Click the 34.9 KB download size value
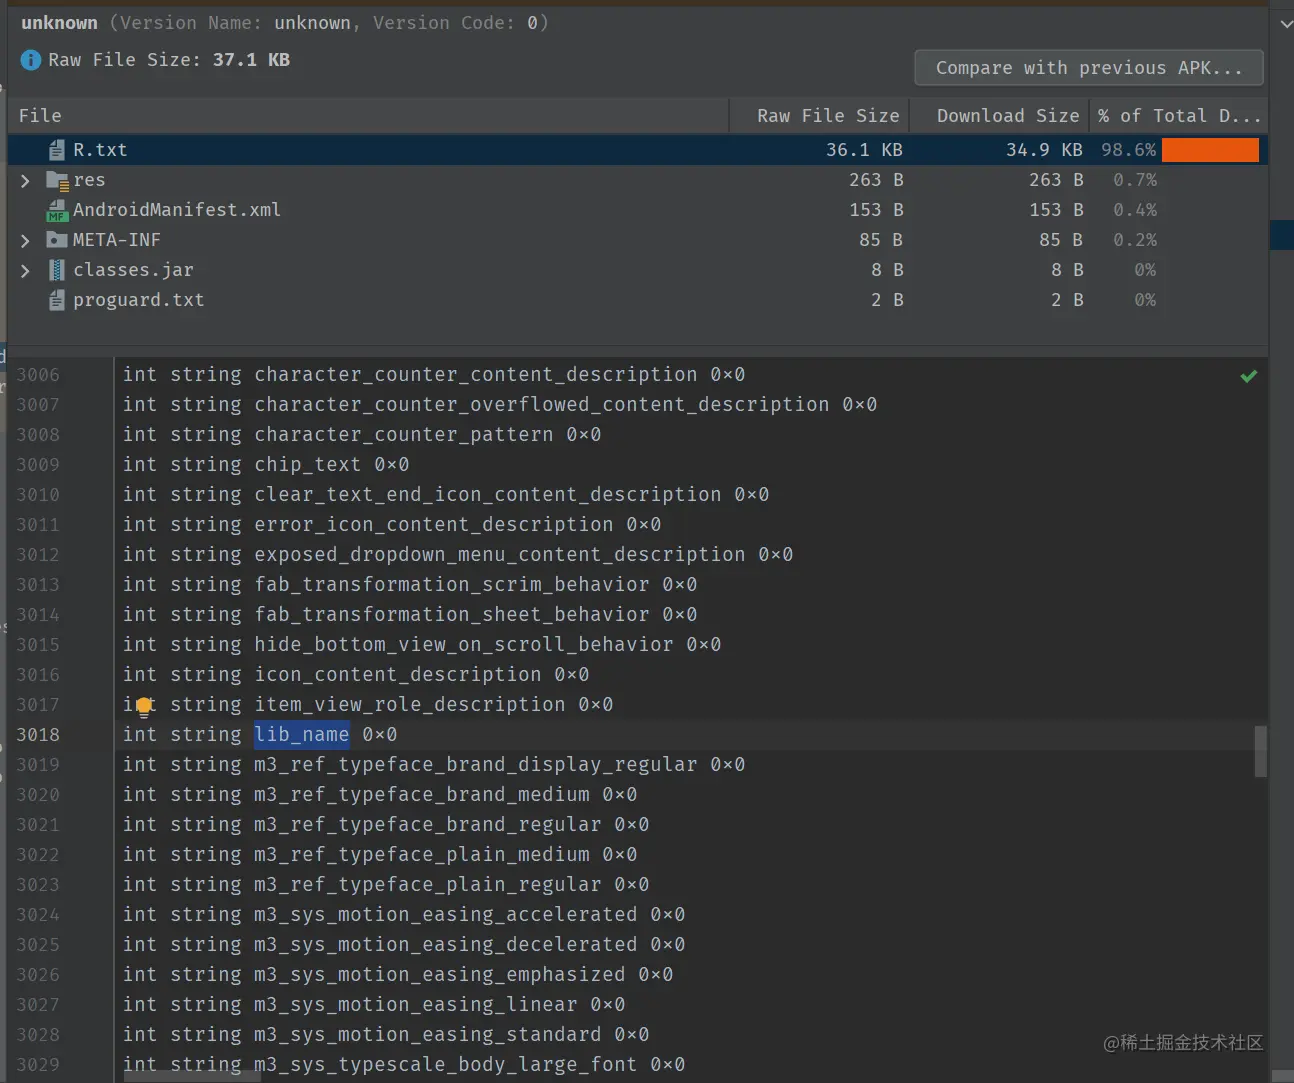The image size is (1294, 1083). [x=1044, y=150]
